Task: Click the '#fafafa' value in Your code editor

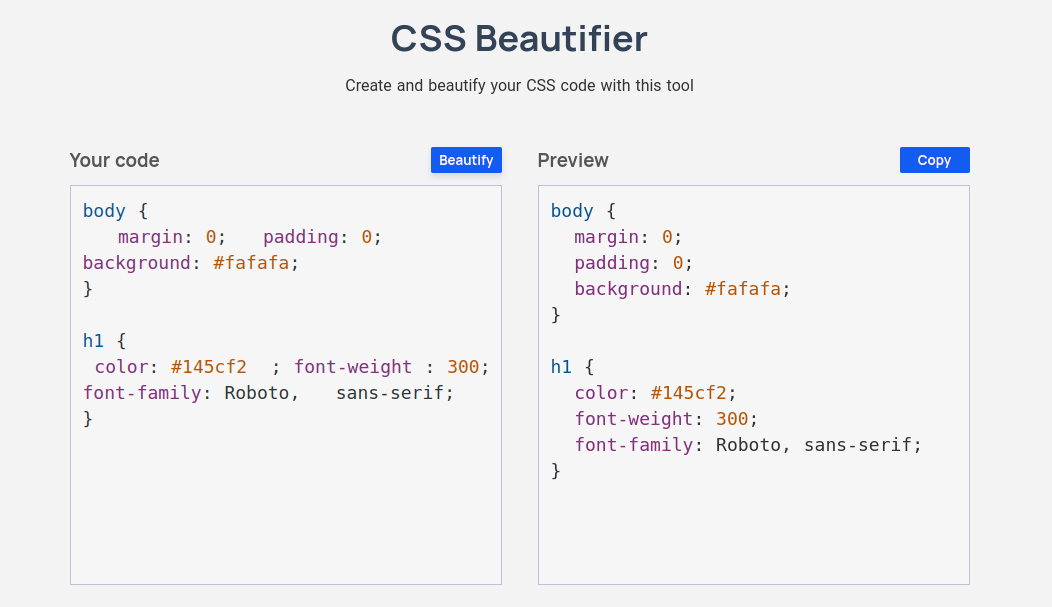Action: click(x=251, y=263)
